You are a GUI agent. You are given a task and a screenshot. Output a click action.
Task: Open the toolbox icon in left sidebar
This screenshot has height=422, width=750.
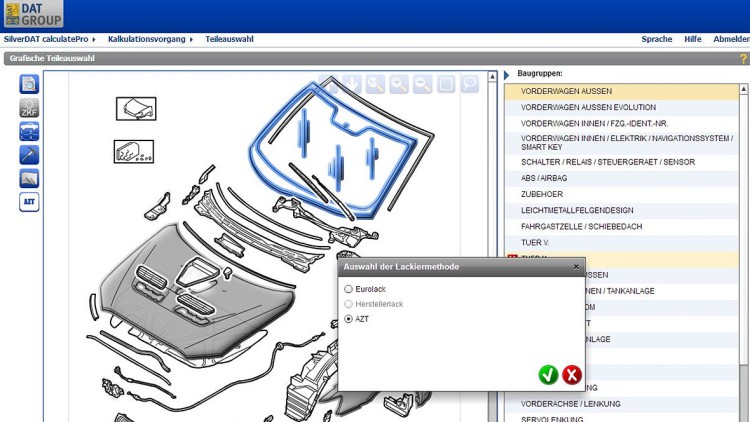[29, 131]
